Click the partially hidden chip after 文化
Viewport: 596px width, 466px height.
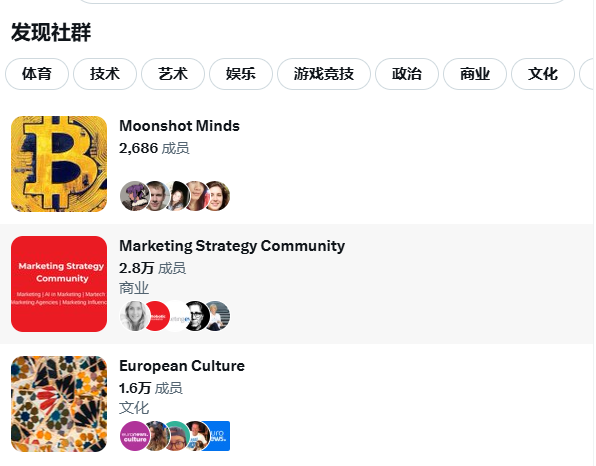pyautogui.click(x=586, y=74)
